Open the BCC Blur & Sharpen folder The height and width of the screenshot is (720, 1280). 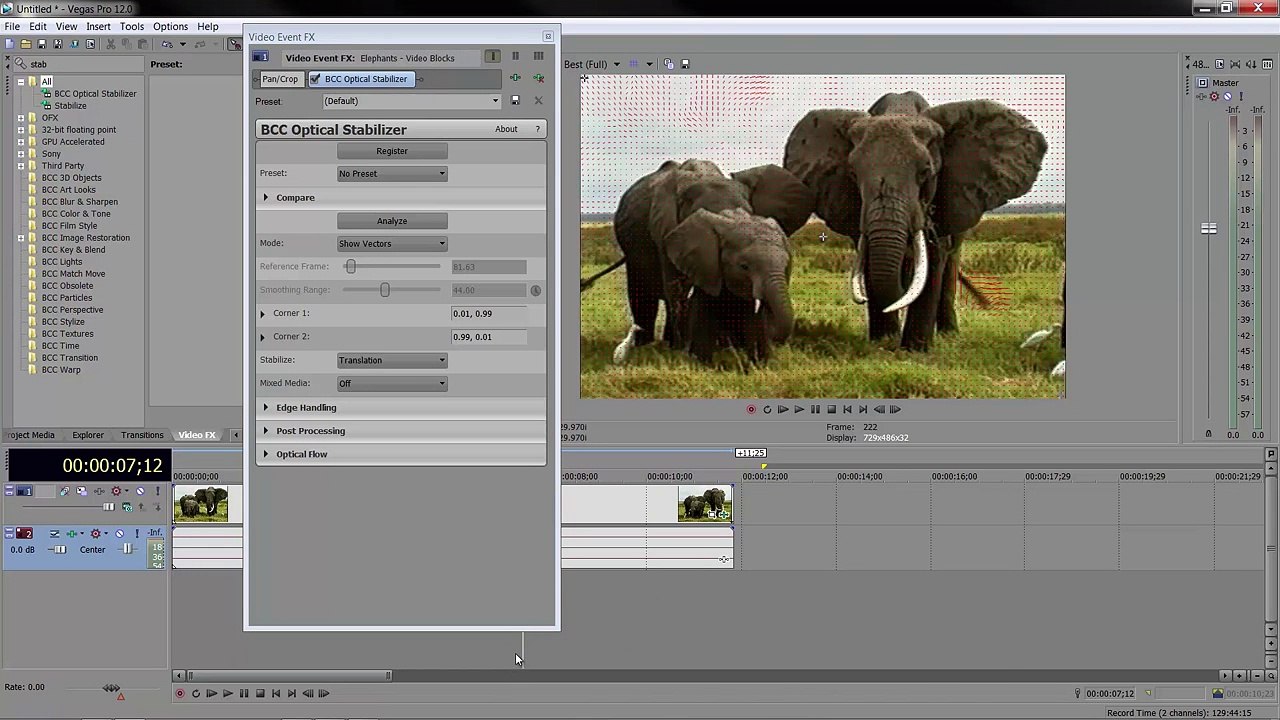[79, 202]
